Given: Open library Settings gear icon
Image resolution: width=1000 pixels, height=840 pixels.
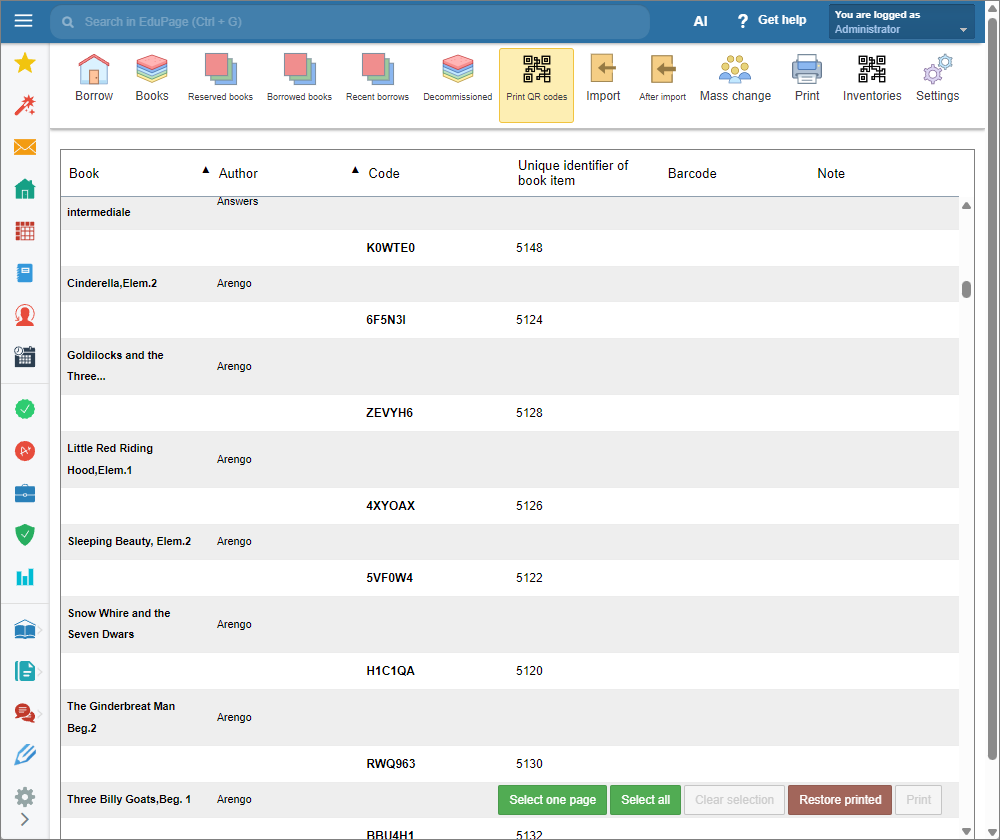Looking at the screenshot, I should (x=937, y=79).
